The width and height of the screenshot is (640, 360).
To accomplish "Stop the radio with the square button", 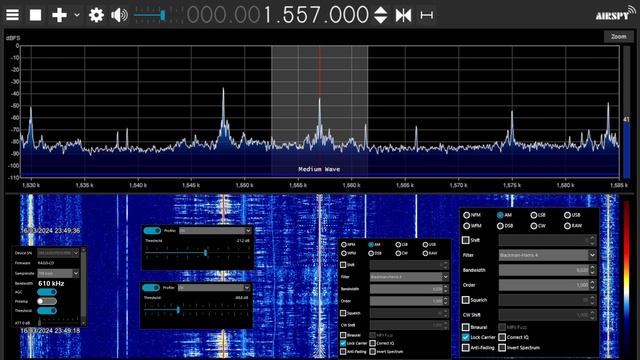I will point(36,15).
